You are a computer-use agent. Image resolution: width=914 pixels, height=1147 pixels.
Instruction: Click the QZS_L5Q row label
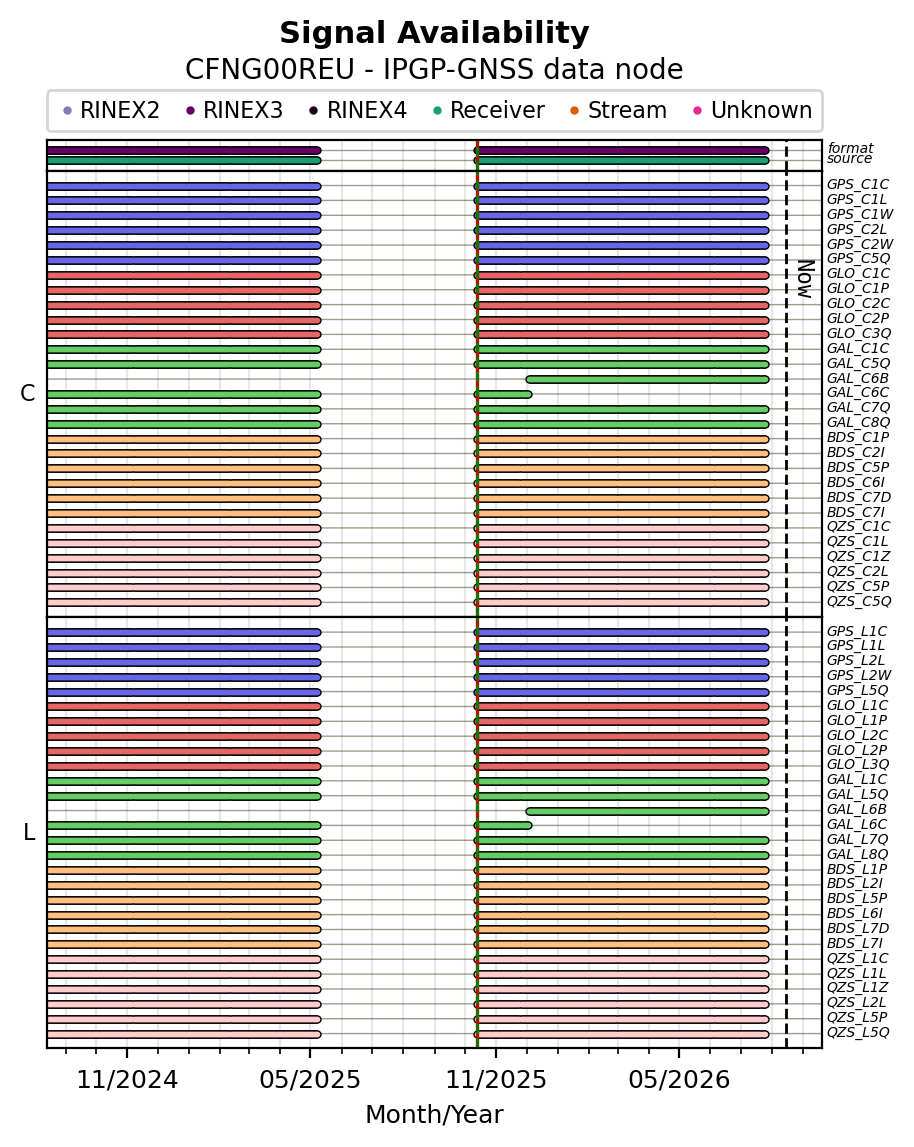[x=858, y=1032]
